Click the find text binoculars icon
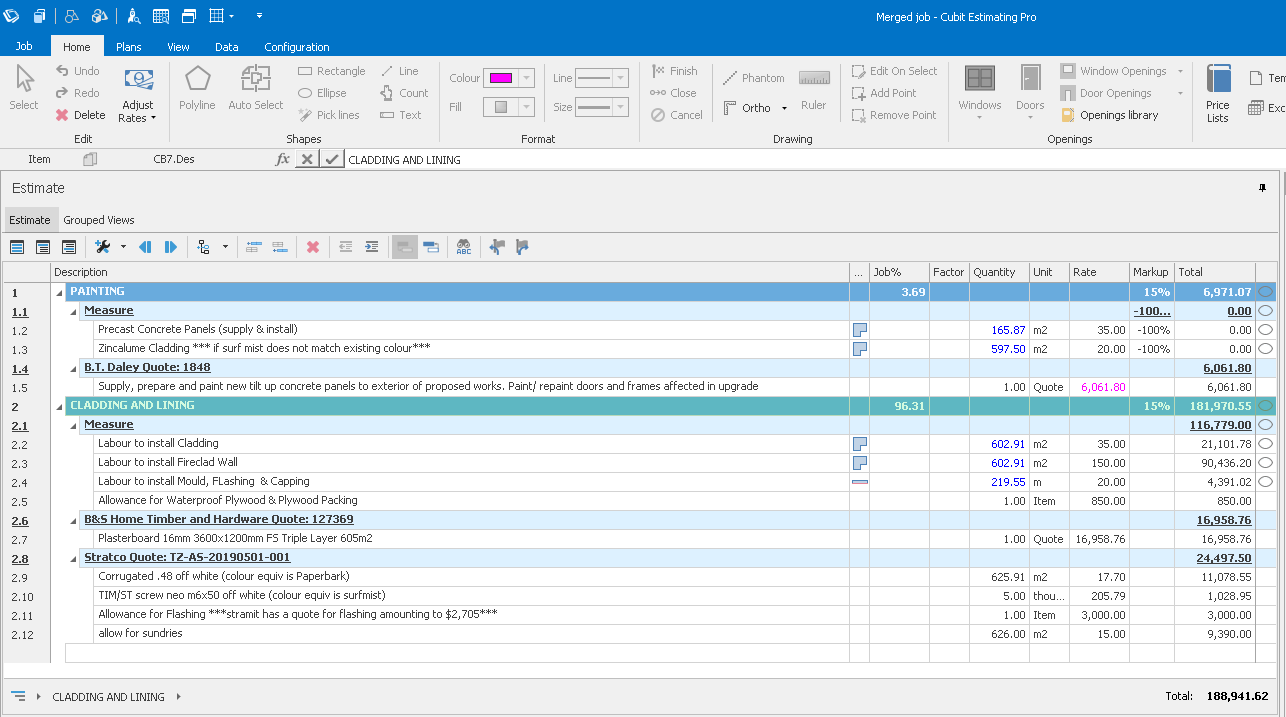The height and width of the screenshot is (717, 1286). click(x=463, y=247)
